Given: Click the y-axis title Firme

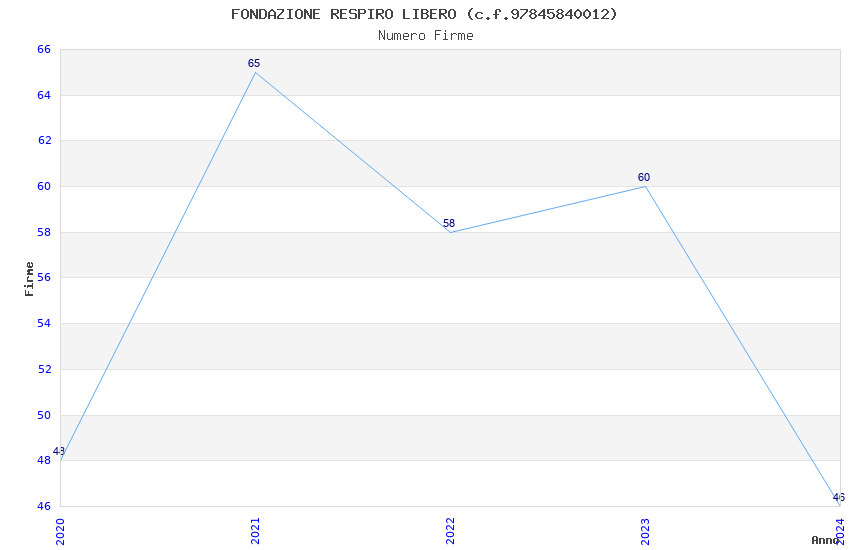Looking at the screenshot, I should click(29, 279).
